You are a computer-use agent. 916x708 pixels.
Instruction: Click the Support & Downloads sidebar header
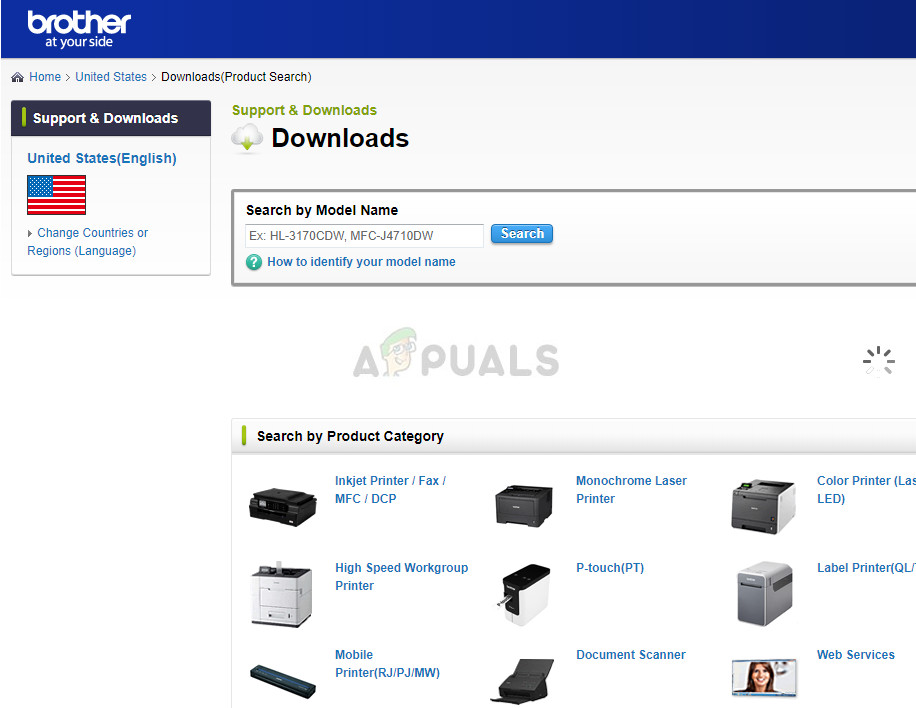coord(111,118)
